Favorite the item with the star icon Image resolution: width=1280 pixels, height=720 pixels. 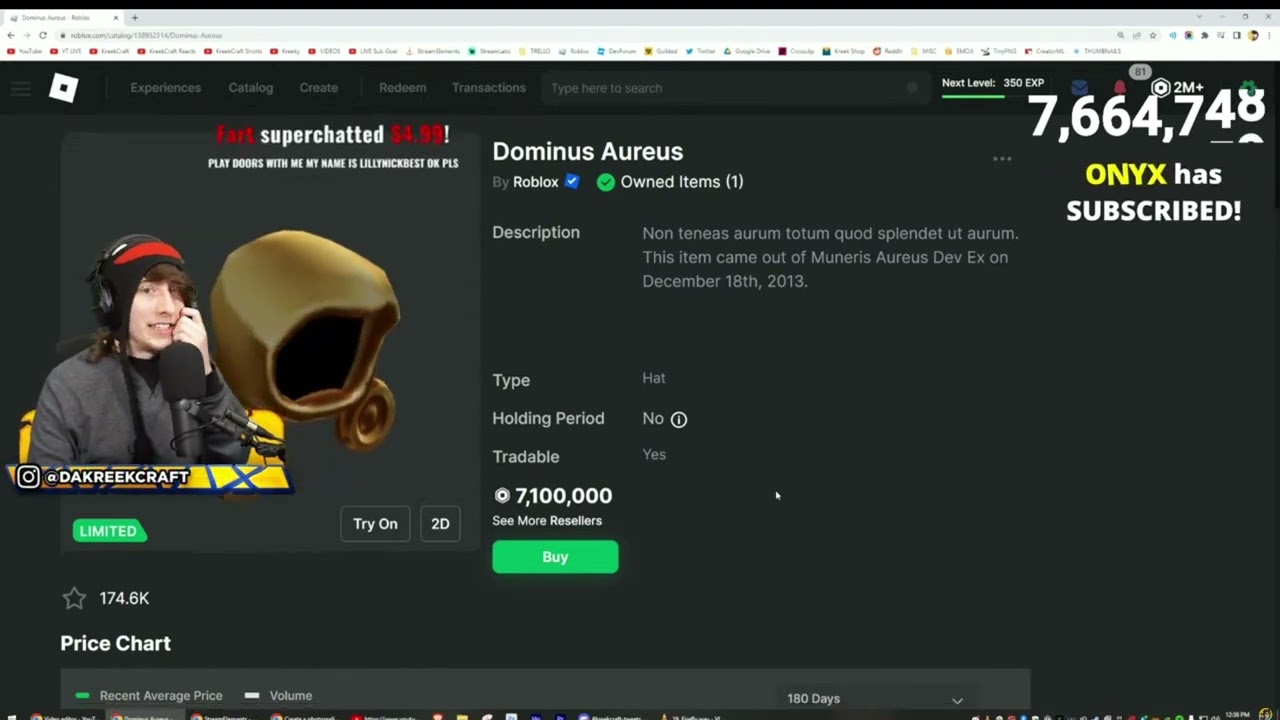coord(74,598)
